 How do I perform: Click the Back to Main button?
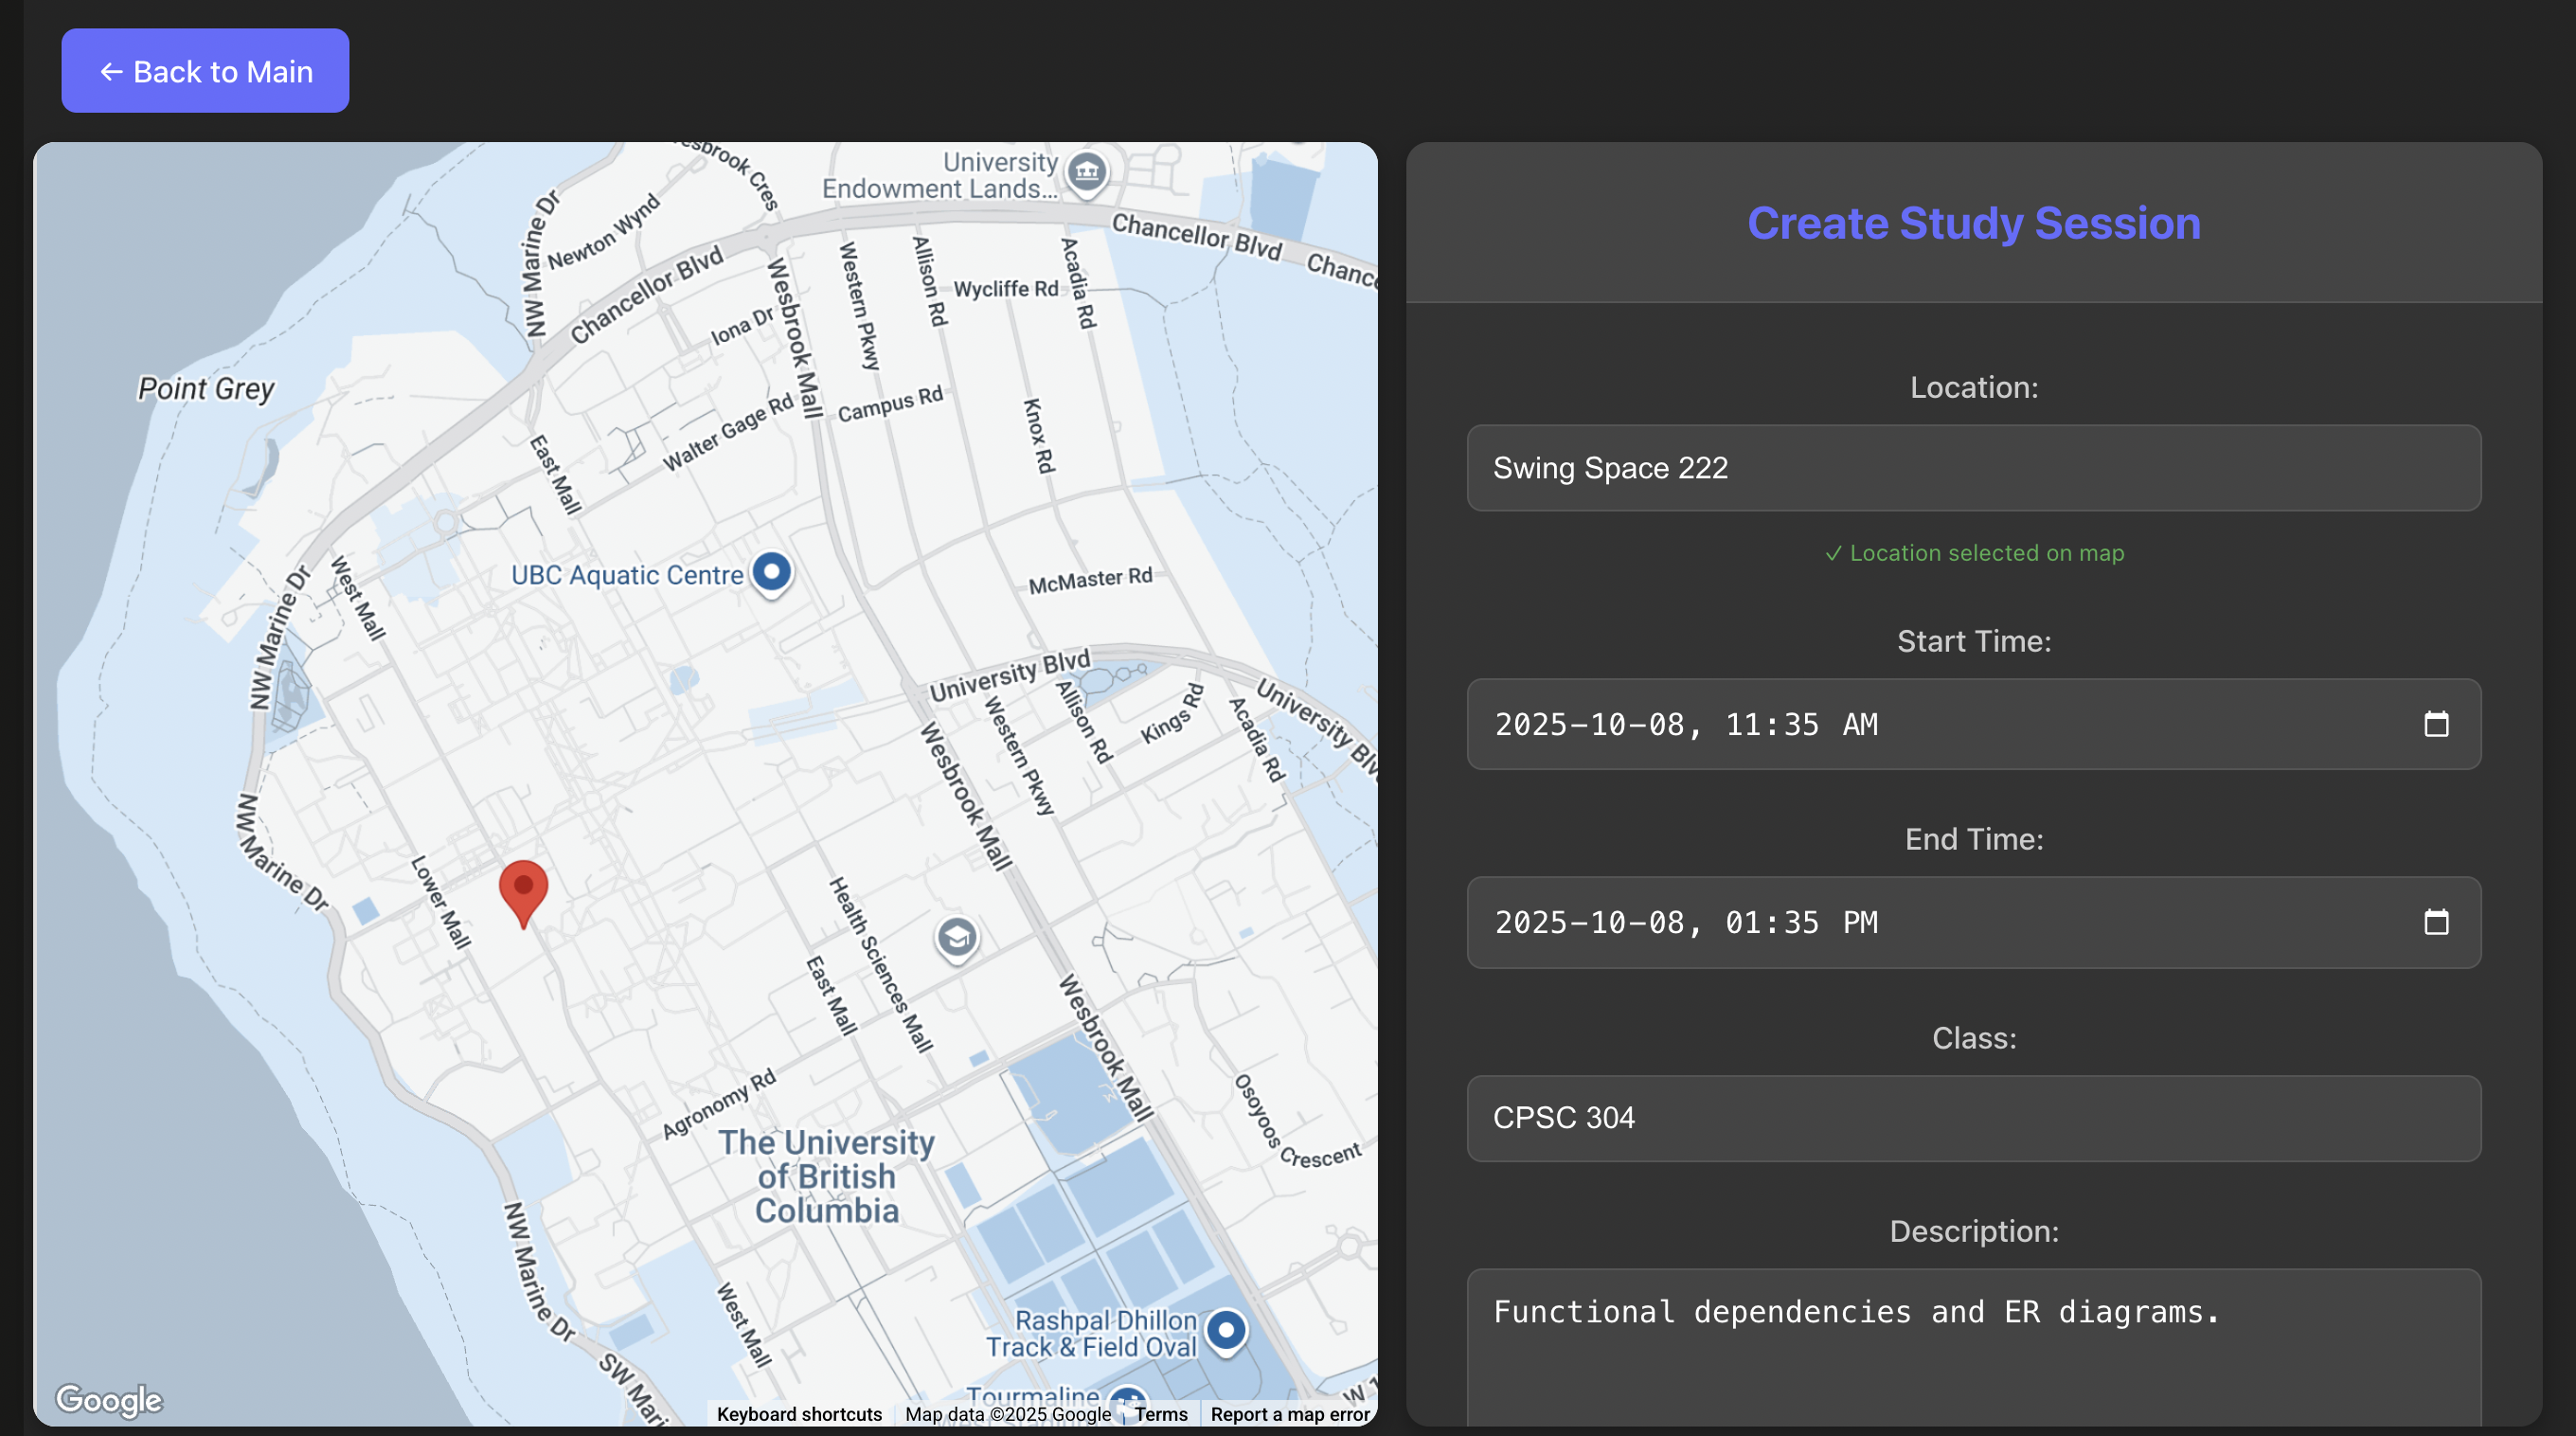205,70
